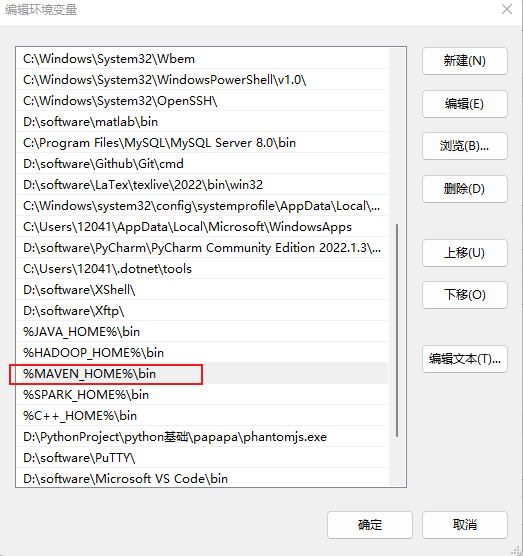
Task: Select the D:\software\matlab\bin entry
Action: (x=202, y=122)
